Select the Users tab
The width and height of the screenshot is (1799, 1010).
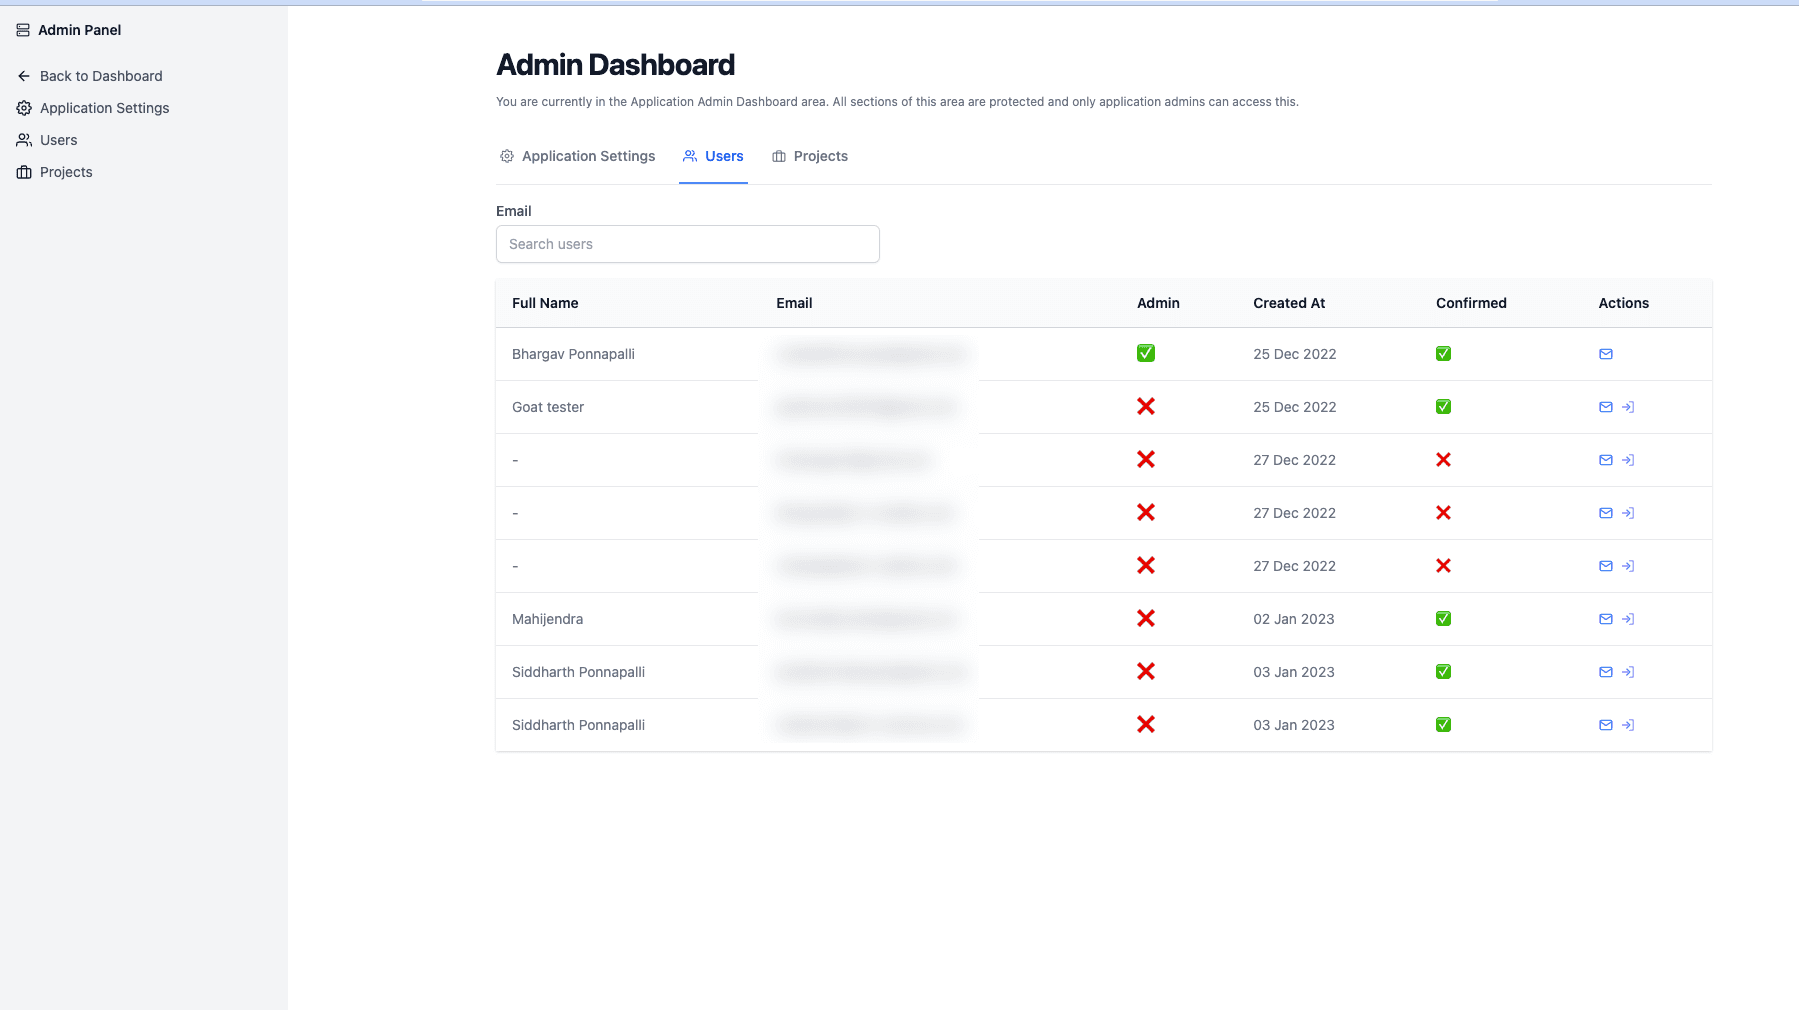coord(713,156)
